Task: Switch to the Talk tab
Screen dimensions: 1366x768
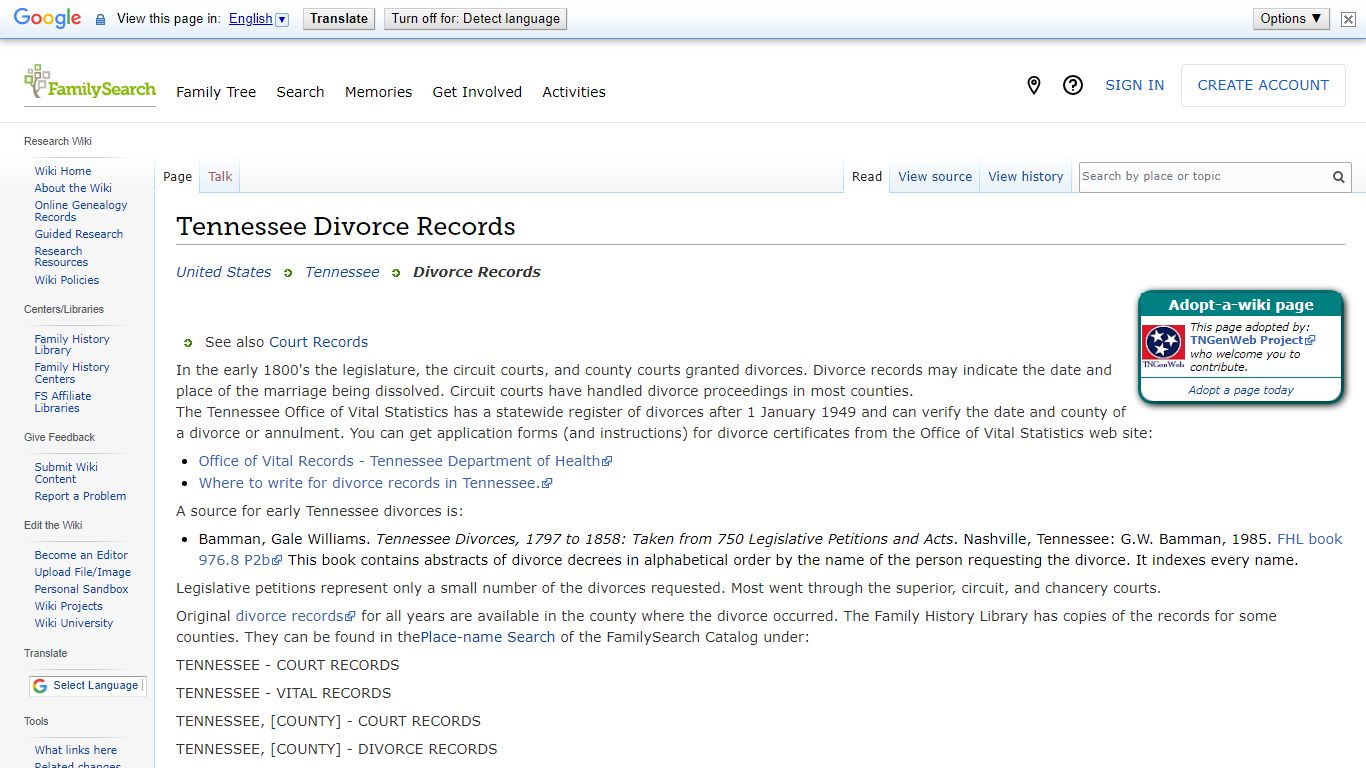Action: pyautogui.click(x=220, y=177)
